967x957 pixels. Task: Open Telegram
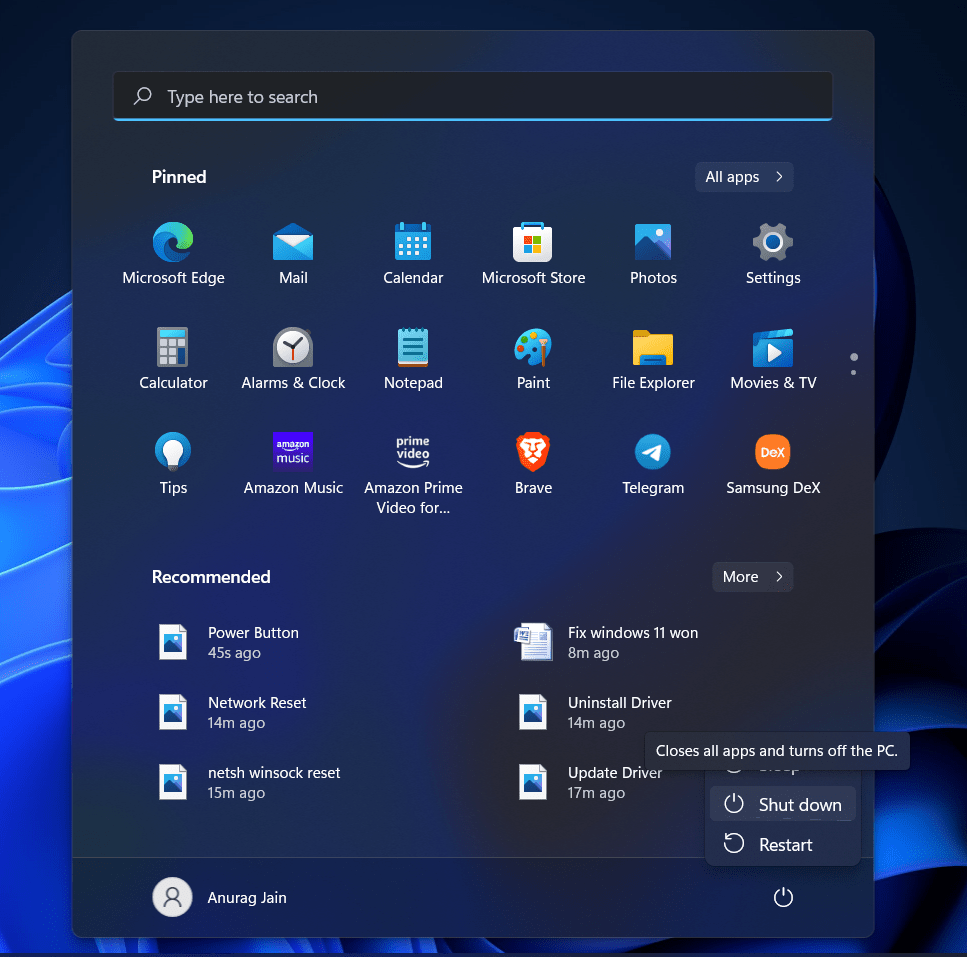point(653,463)
